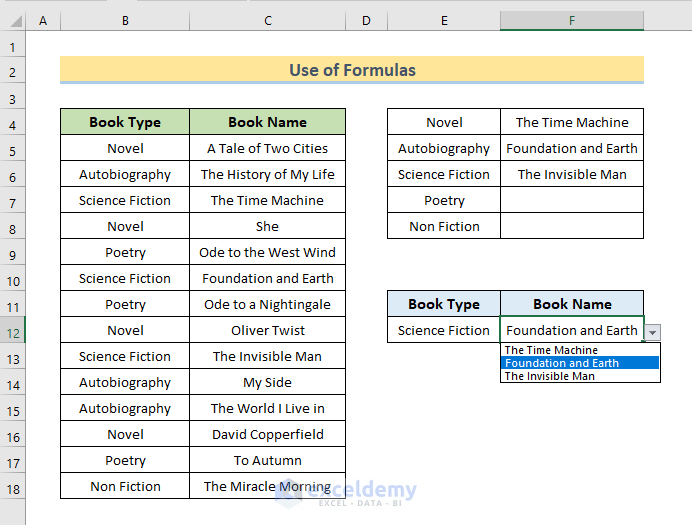The image size is (692, 525).
Task: Select column D header
Action: pyautogui.click(x=366, y=21)
